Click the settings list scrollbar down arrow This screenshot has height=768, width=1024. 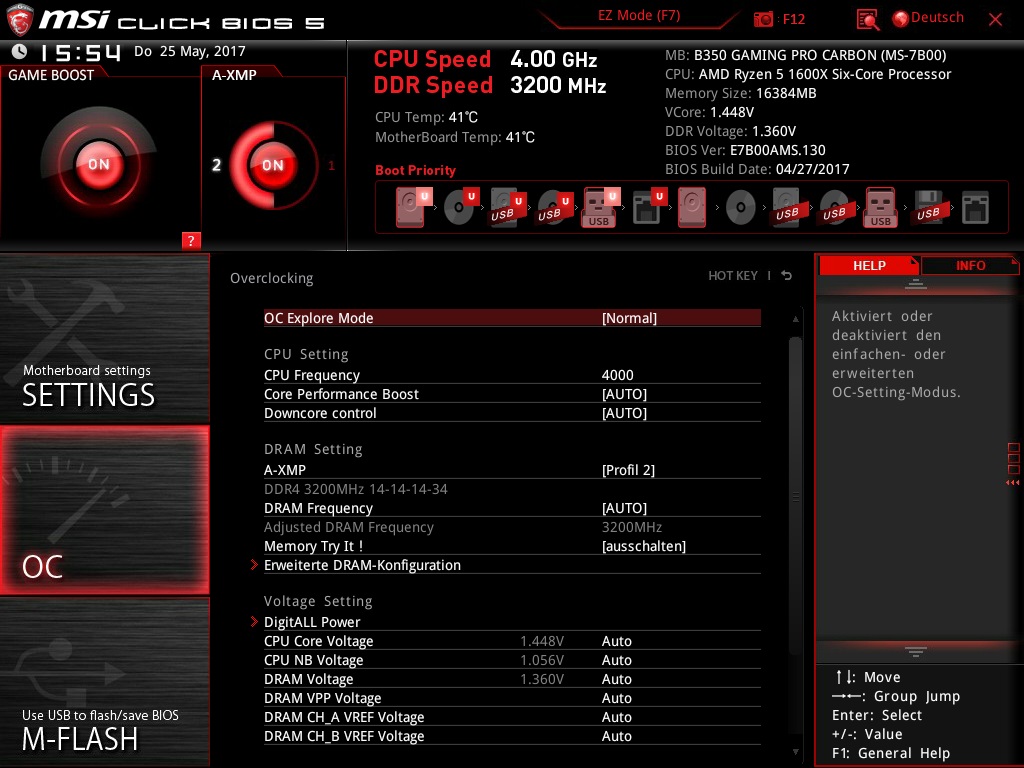click(x=795, y=752)
